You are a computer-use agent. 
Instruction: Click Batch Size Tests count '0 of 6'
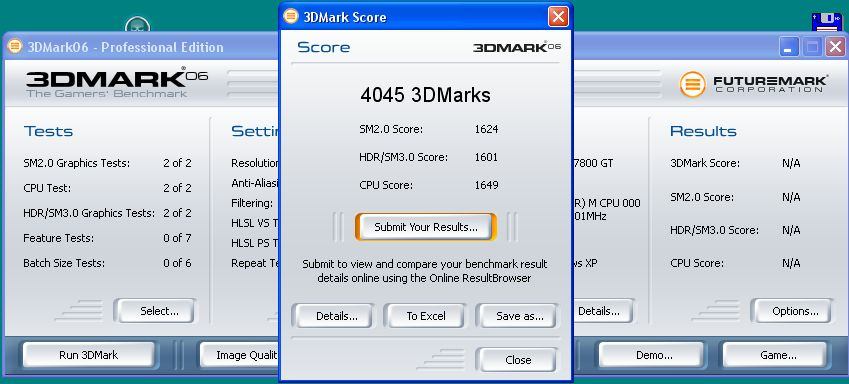pyautogui.click(x=178, y=263)
